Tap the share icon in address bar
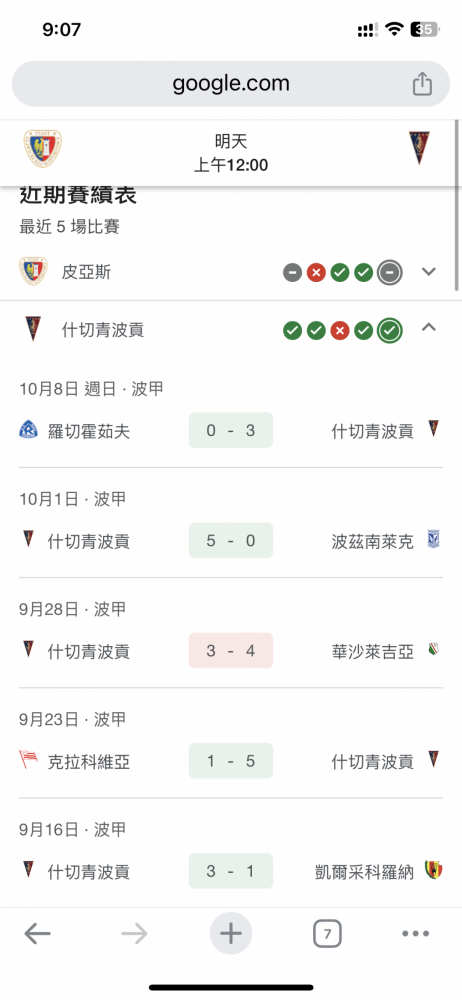 (x=422, y=84)
